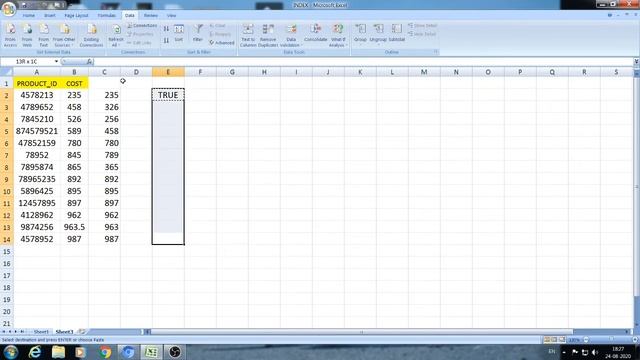Viewport: 640px width, 360px height.
Task: Open What-If Analysis dropdown
Action: tap(338, 35)
